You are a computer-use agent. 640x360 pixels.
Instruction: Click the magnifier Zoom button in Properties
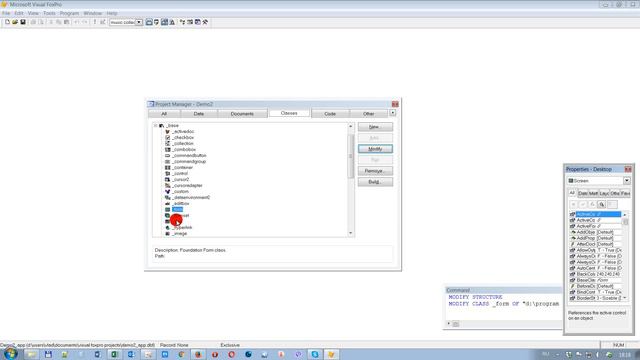(x=602, y=204)
